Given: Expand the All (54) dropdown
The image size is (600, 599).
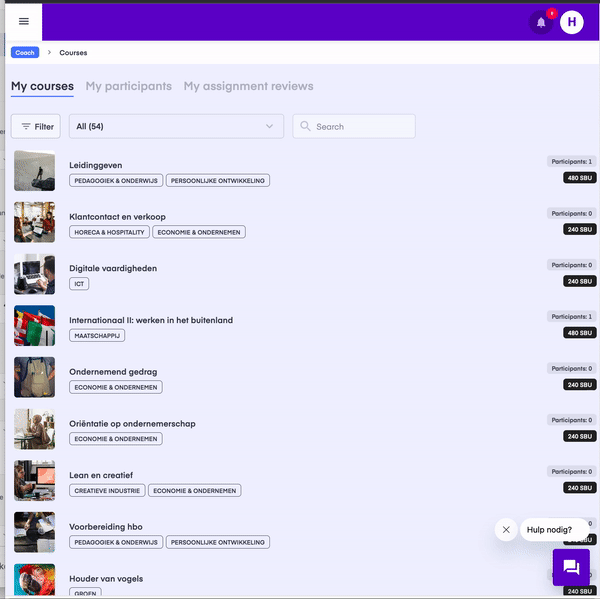Looking at the screenshot, I should [176, 126].
